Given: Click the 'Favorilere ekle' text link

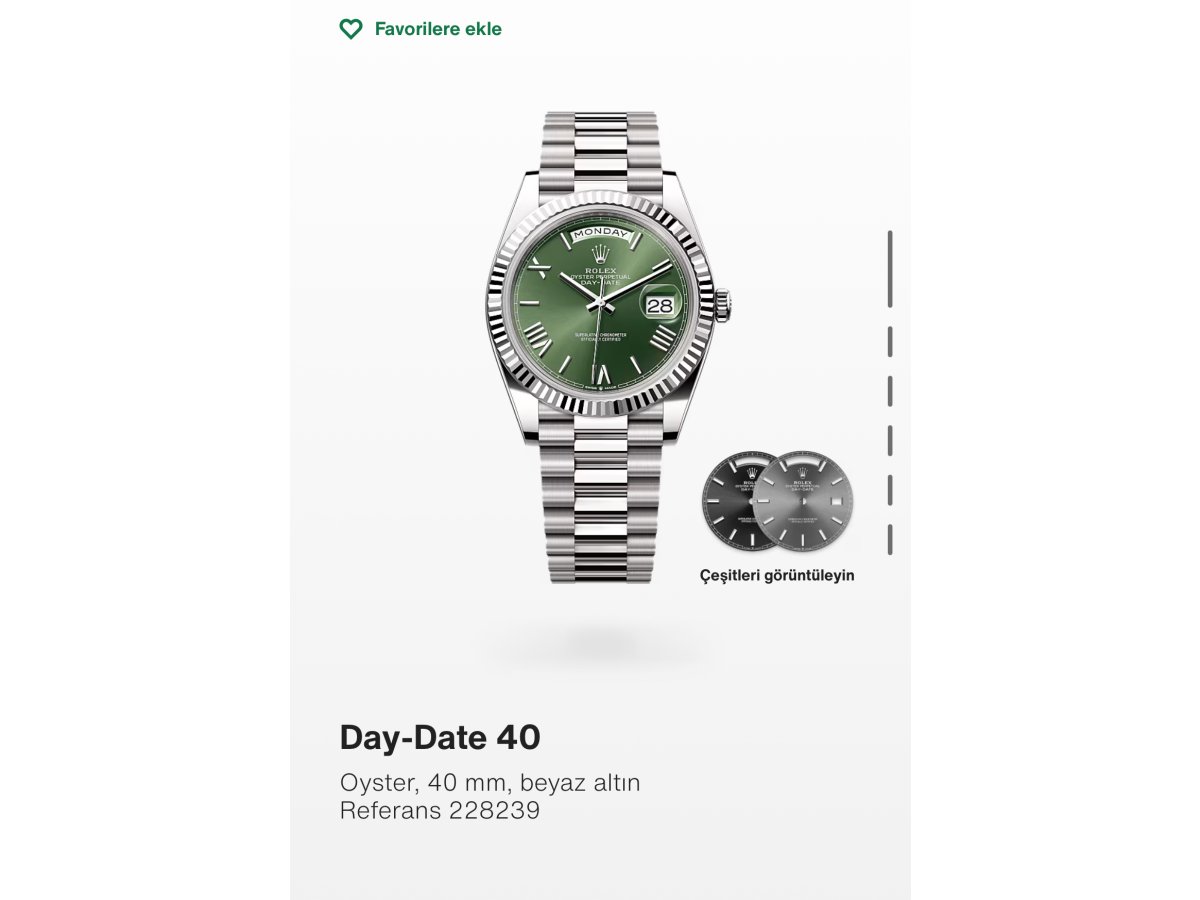Looking at the screenshot, I should [x=438, y=29].
